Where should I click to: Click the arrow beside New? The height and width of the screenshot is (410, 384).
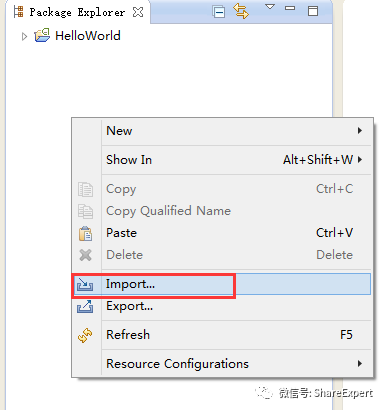tap(360, 131)
